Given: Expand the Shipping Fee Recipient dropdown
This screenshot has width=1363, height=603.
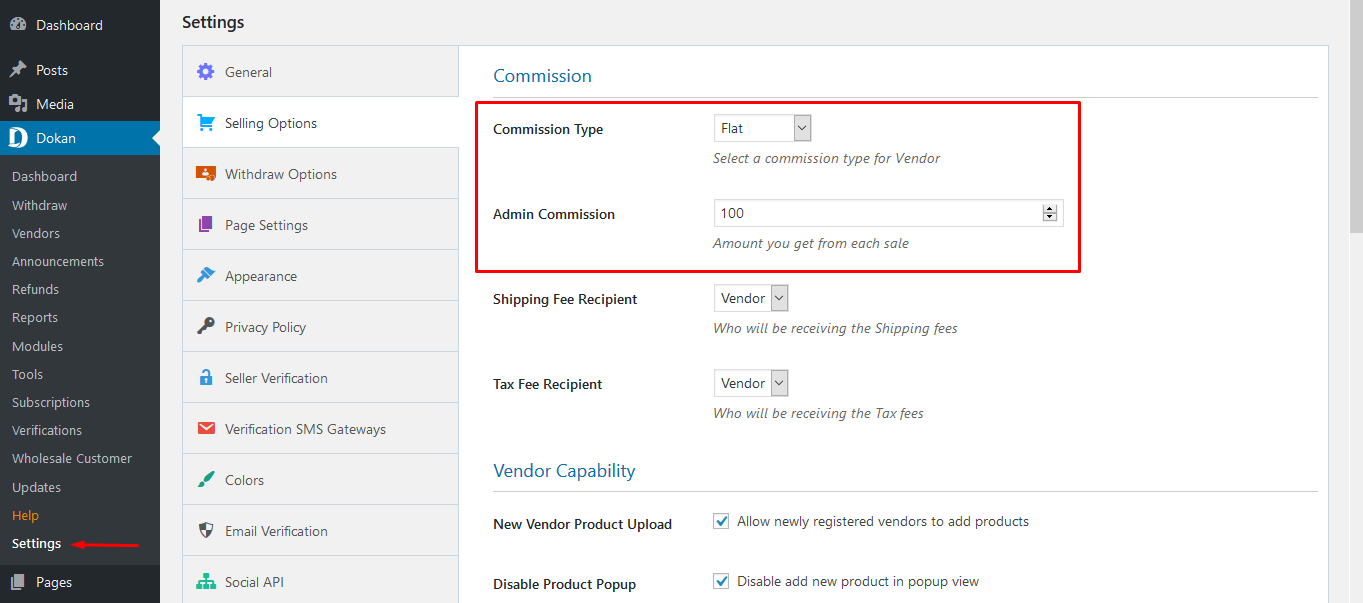Looking at the screenshot, I should 751,299.
